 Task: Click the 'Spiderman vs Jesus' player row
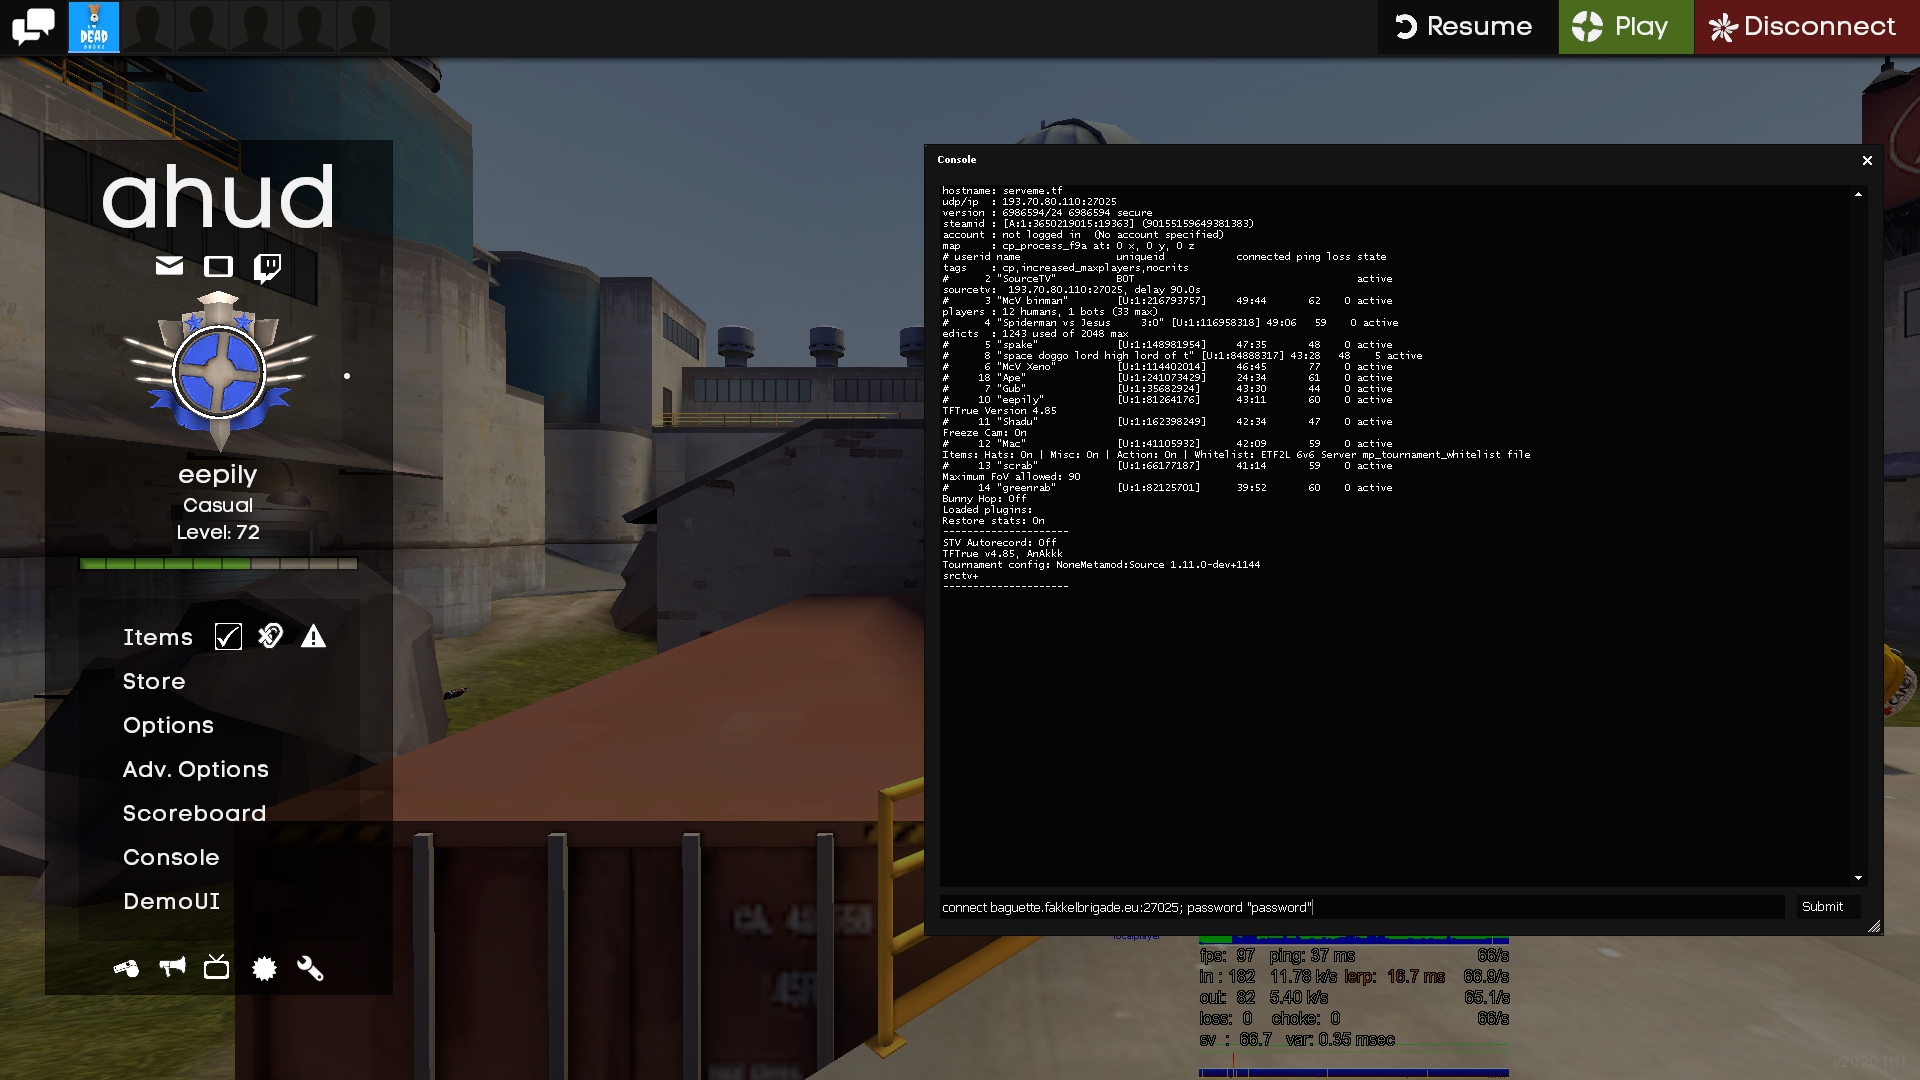pyautogui.click(x=1170, y=323)
